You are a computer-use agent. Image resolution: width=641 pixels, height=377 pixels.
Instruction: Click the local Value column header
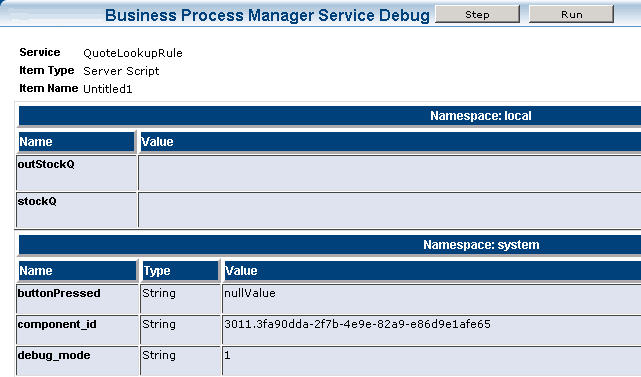click(390, 142)
